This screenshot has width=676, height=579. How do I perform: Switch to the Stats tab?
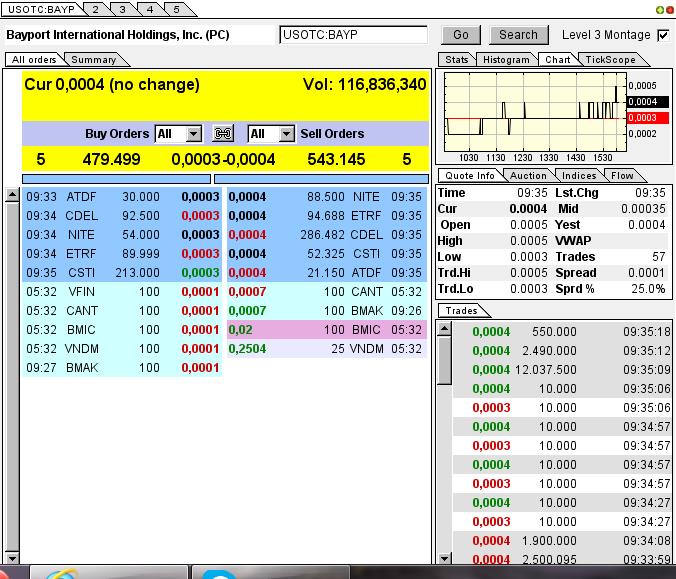pyautogui.click(x=457, y=59)
